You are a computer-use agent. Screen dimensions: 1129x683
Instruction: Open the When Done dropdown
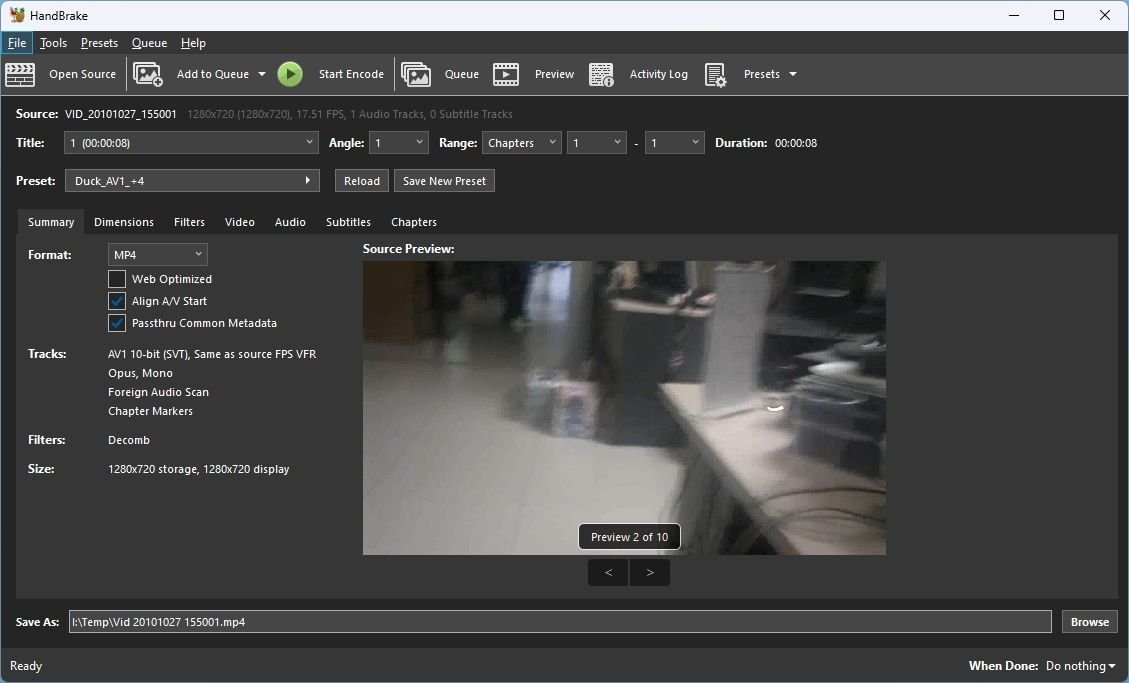click(x=1080, y=666)
